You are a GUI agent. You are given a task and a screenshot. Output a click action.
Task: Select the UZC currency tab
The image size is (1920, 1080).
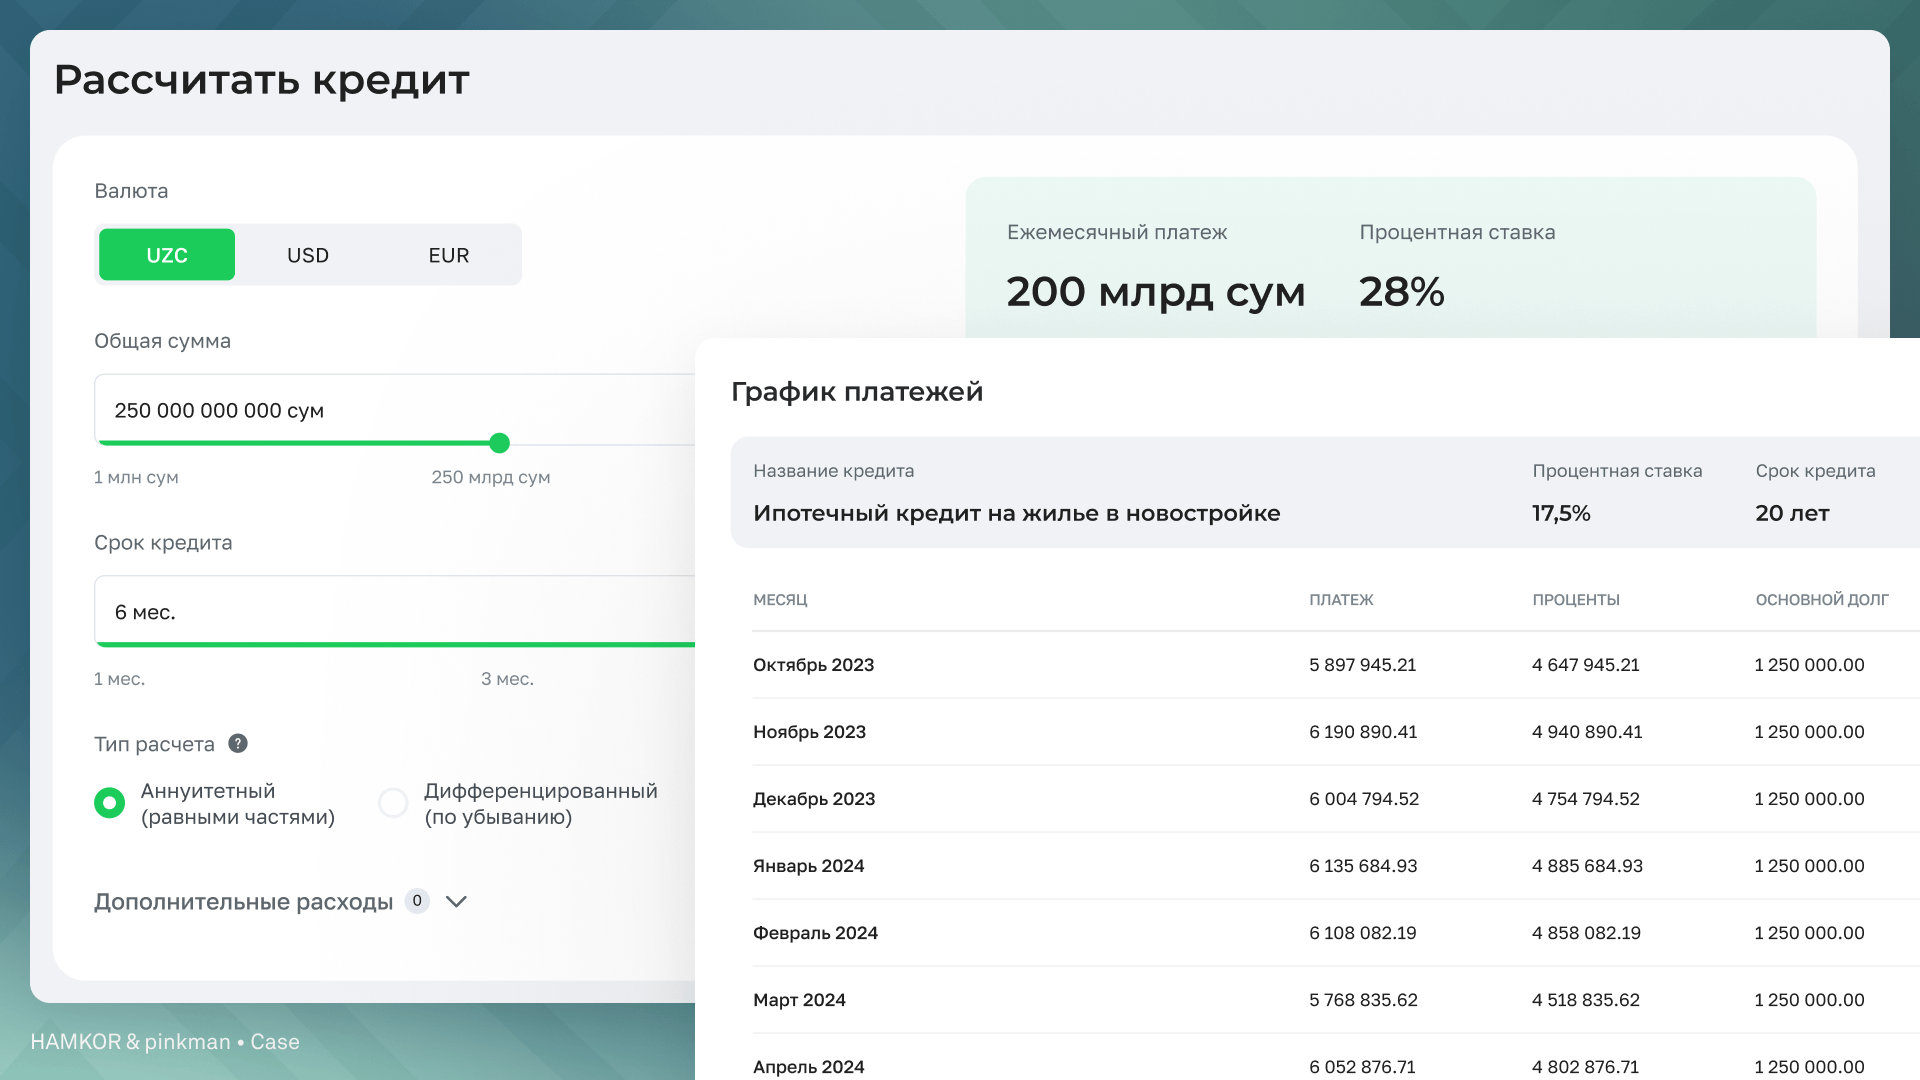(167, 255)
